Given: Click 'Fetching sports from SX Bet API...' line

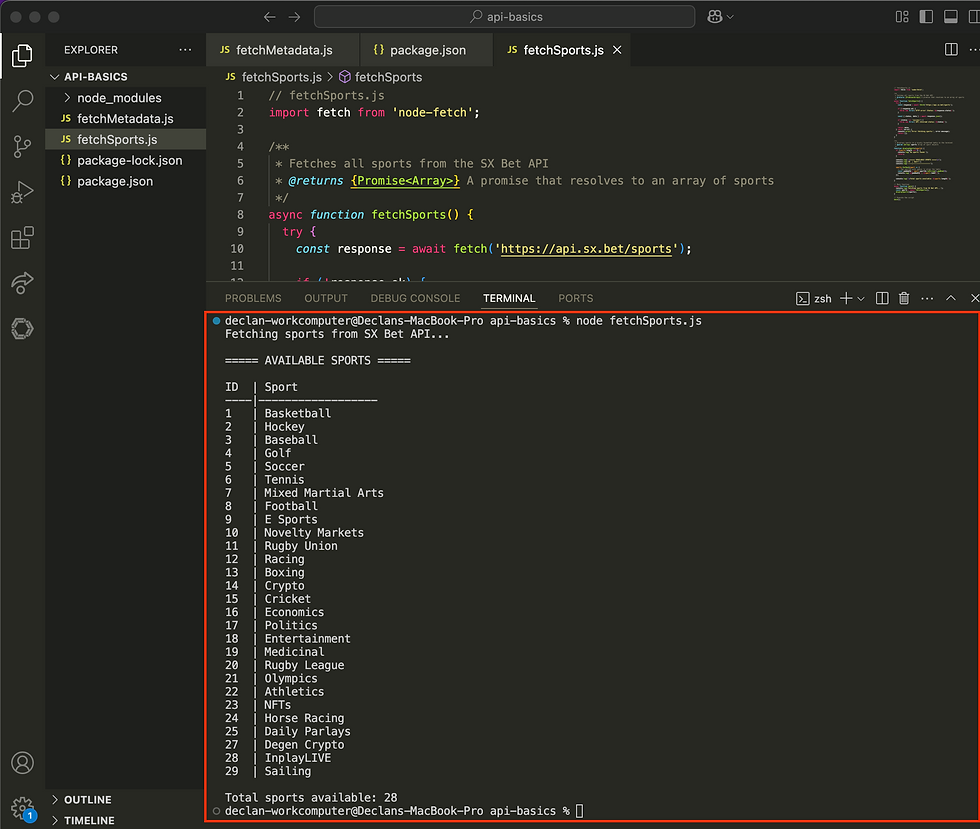Looking at the screenshot, I should point(337,334).
